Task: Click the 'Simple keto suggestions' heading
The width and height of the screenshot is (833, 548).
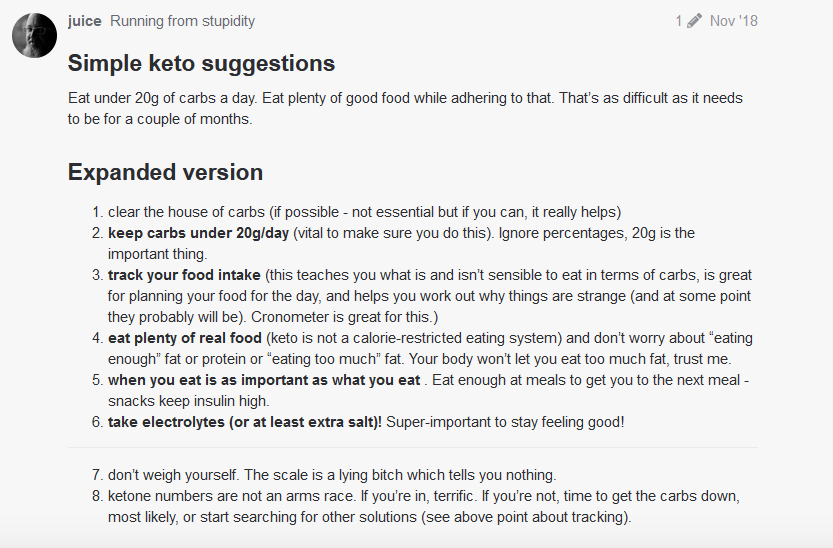Action: (x=201, y=63)
